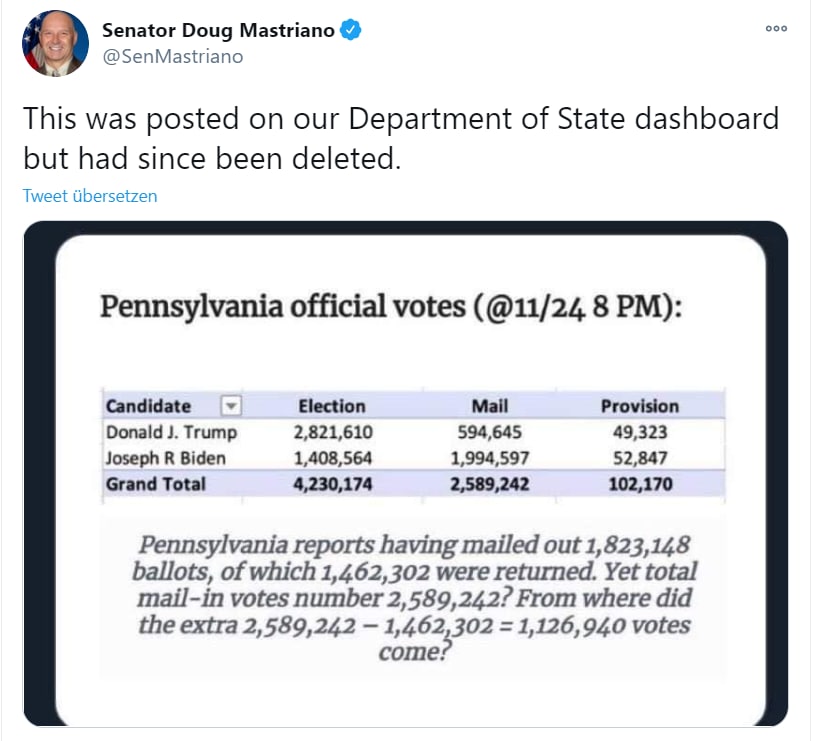The height and width of the screenshot is (741, 813).
Task: Click the @SenMastriano handle
Action: click(172, 56)
